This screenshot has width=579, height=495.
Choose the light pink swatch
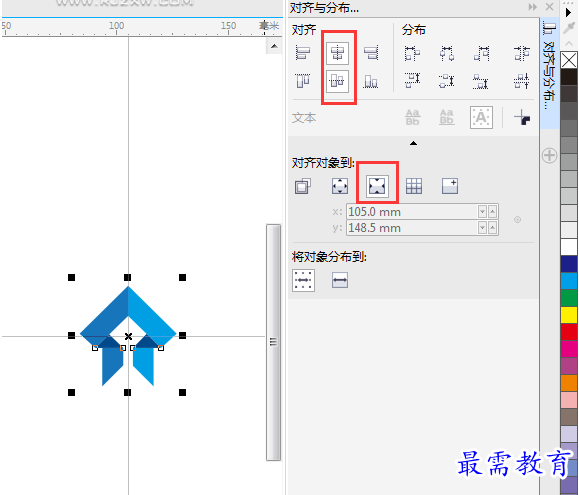pos(569,400)
